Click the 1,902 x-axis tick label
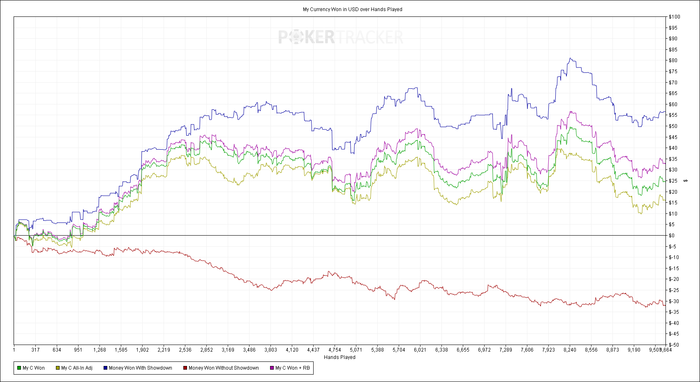Screen dimensions: 700x382 [x=142, y=350]
